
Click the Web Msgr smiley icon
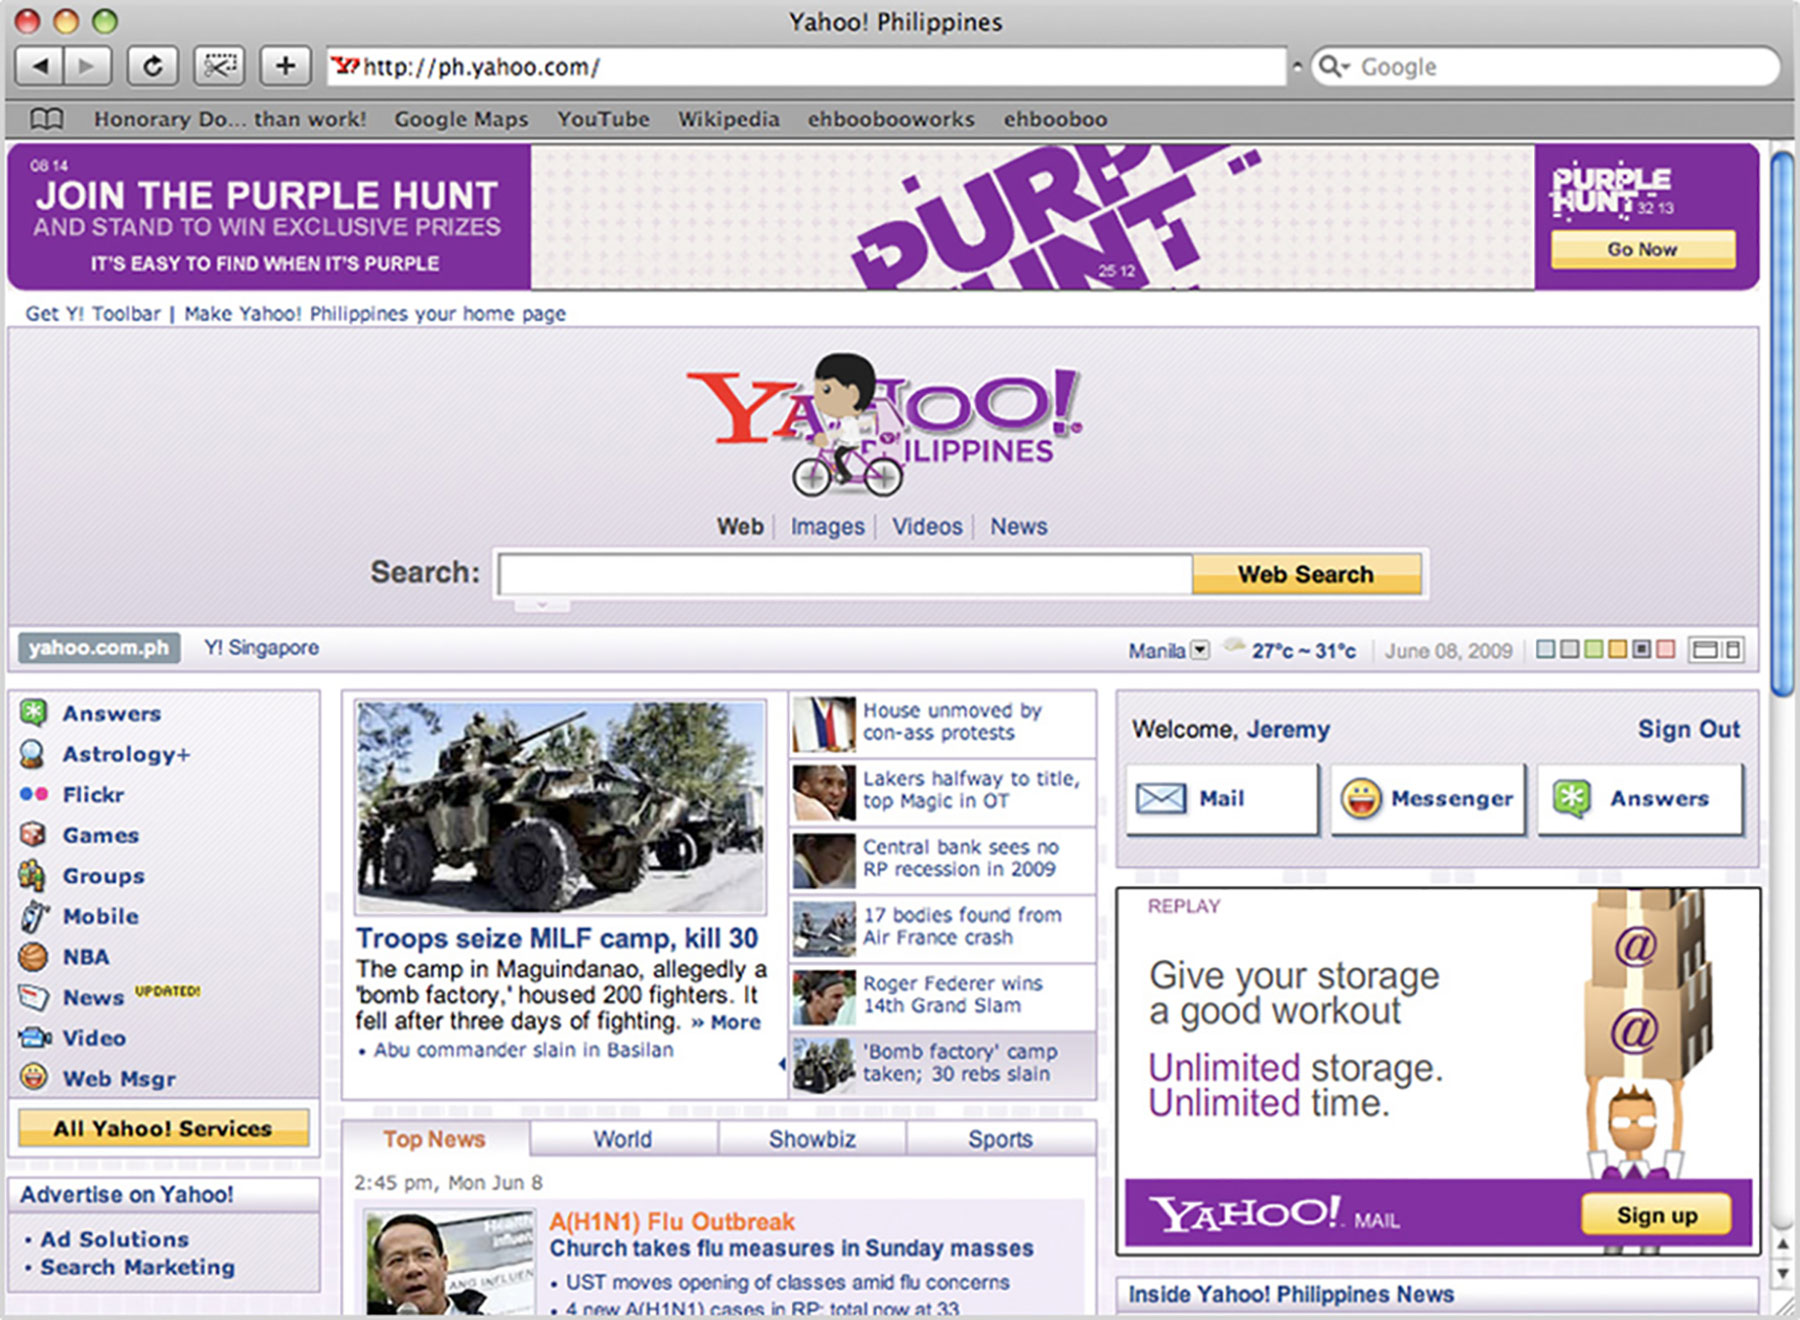[33, 1077]
